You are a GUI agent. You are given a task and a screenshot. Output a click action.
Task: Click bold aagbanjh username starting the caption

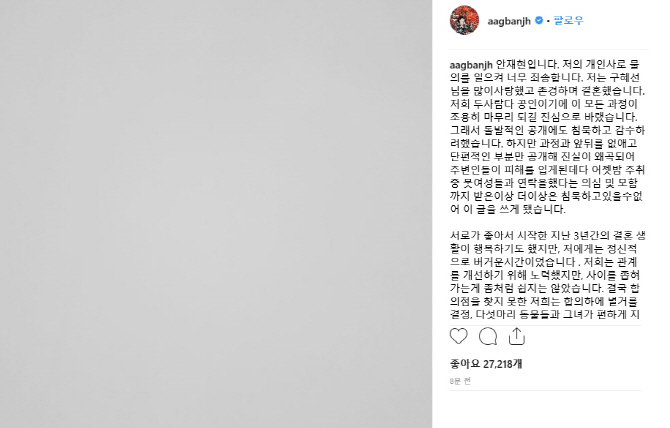coord(471,65)
